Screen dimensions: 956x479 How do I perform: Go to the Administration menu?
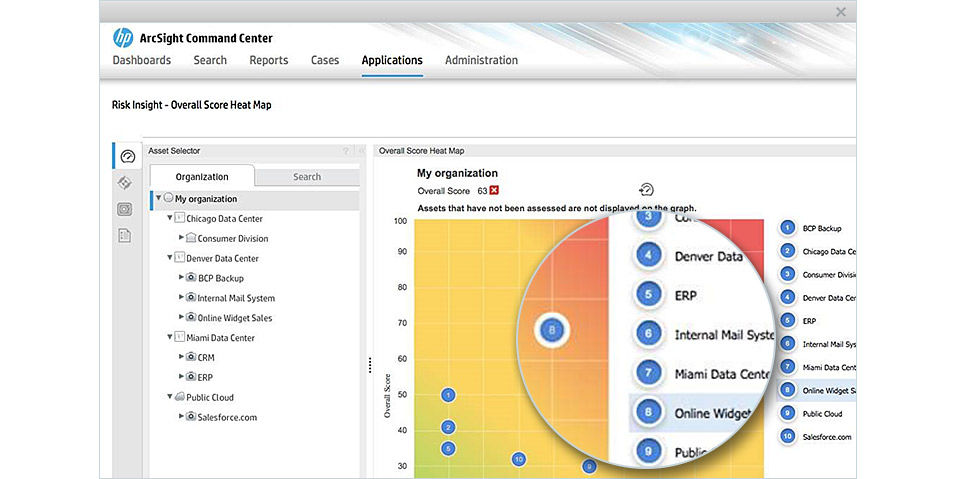click(x=481, y=60)
